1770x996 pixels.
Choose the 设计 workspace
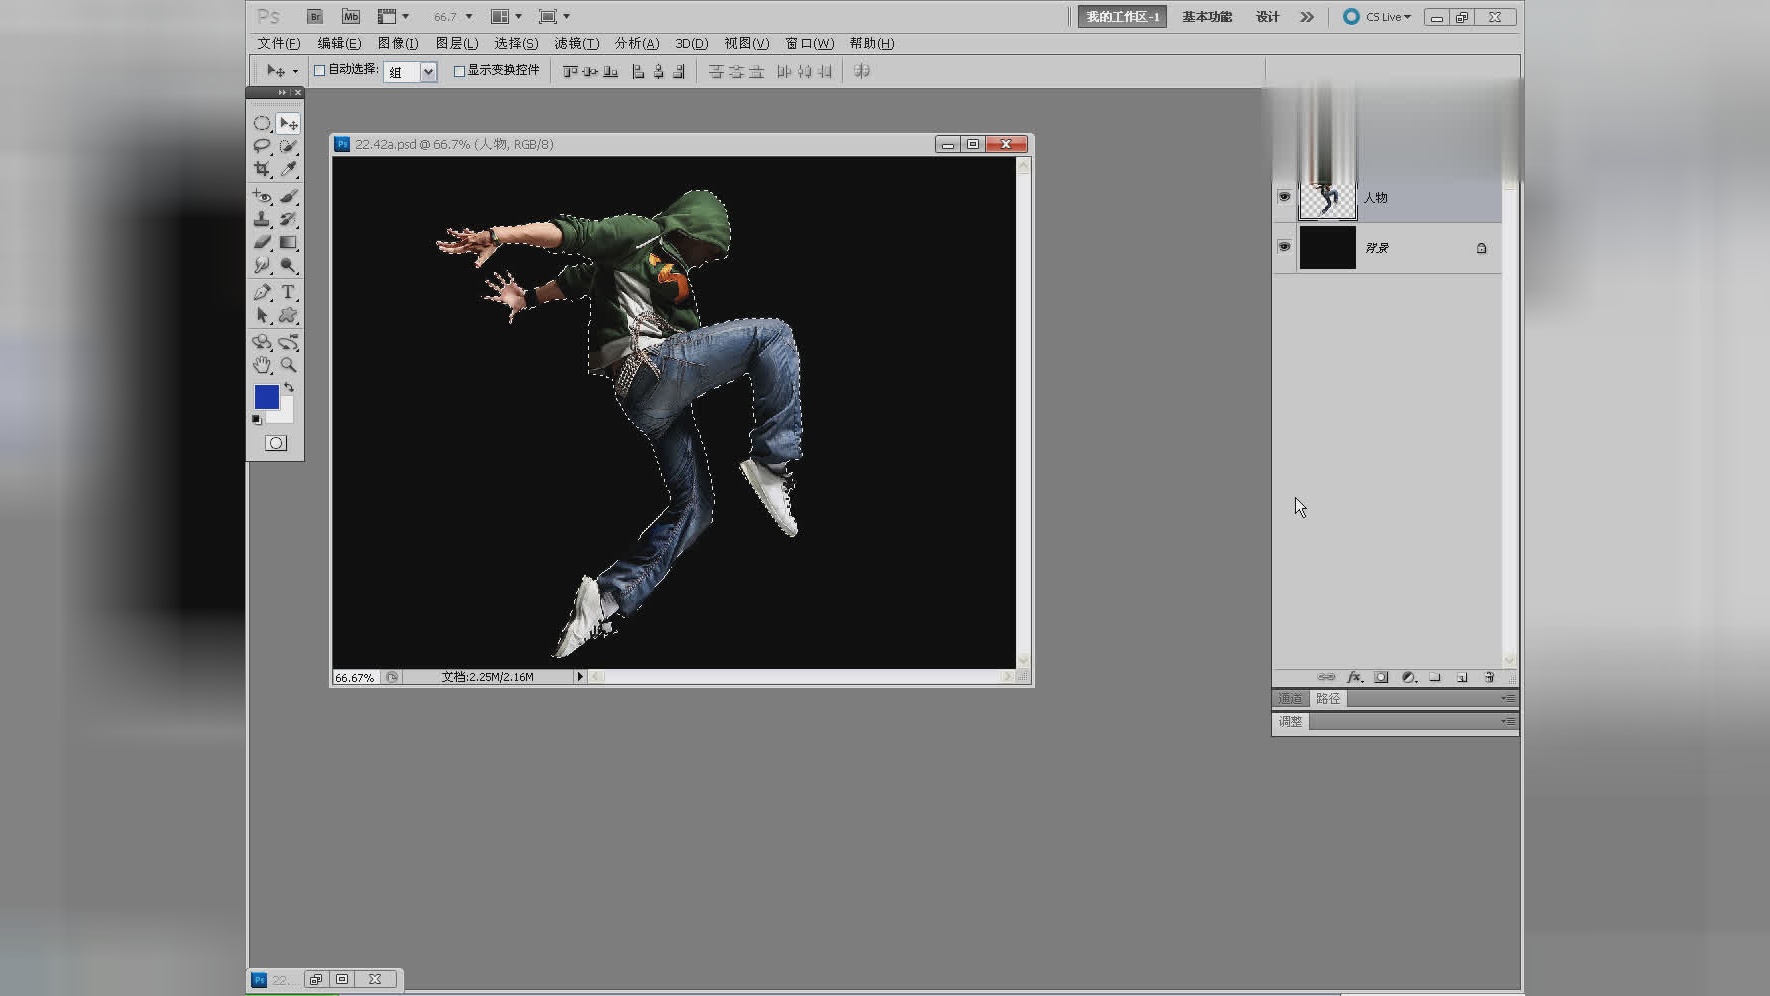1268,16
